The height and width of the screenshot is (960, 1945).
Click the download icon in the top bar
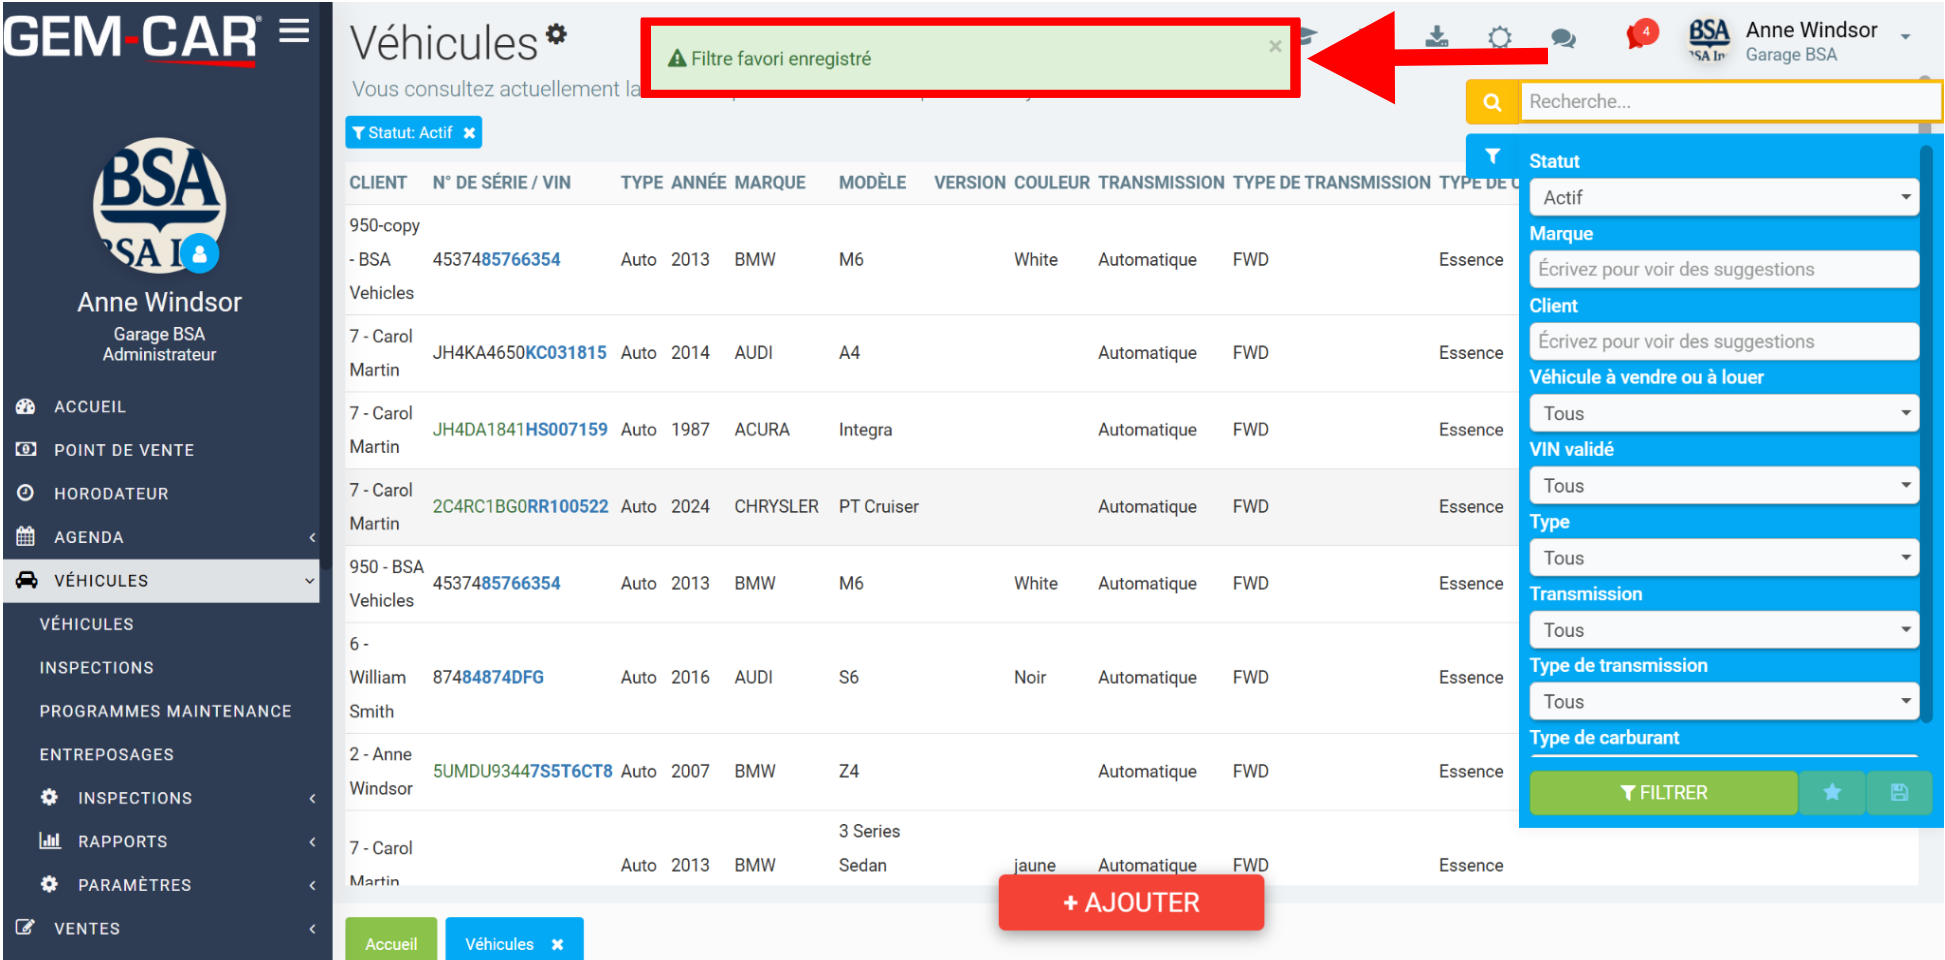point(1436,37)
